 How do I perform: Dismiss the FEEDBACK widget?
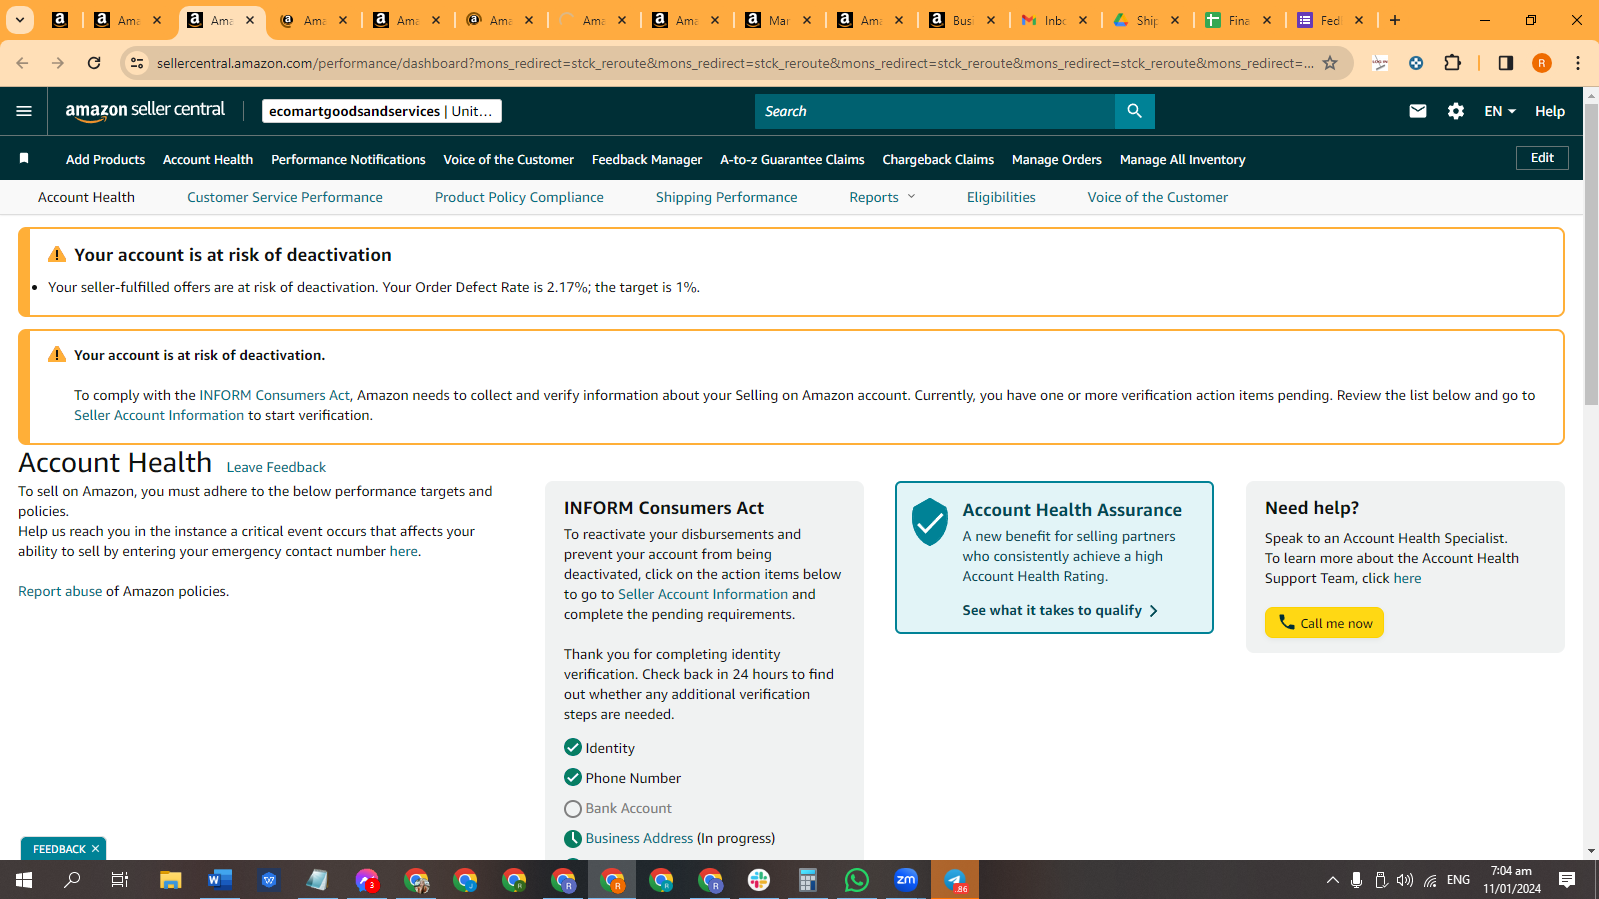95,849
